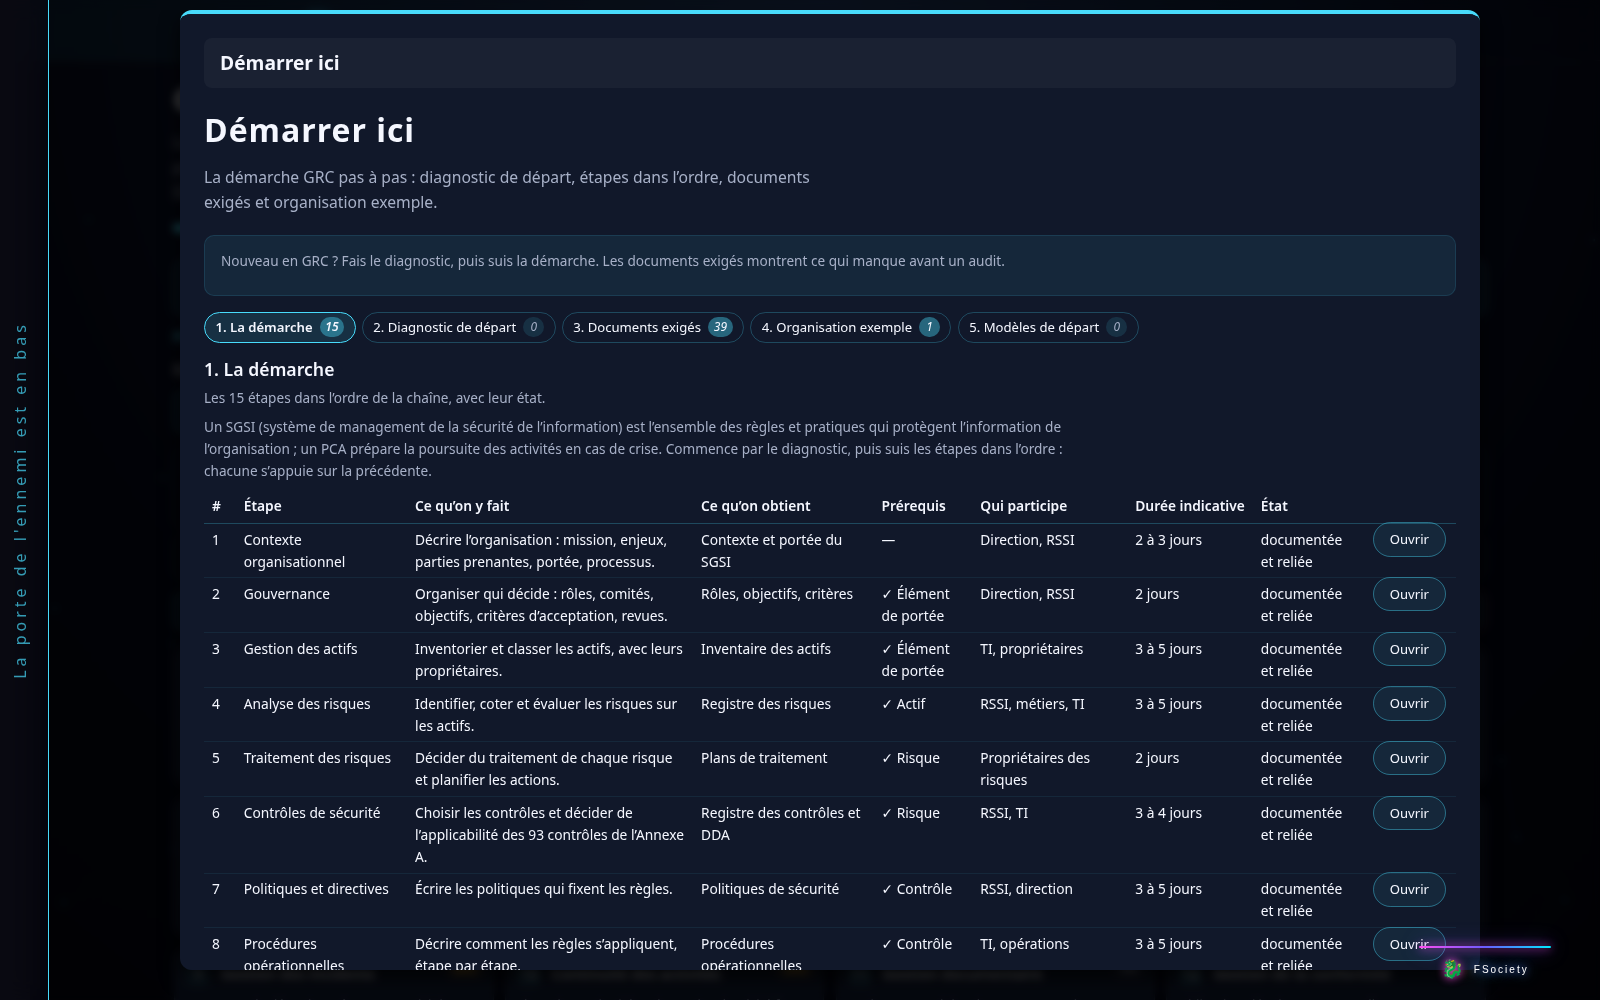Click the 'Nouveau en GRC ?' info banner
This screenshot has width=1600, height=1000.
point(829,265)
